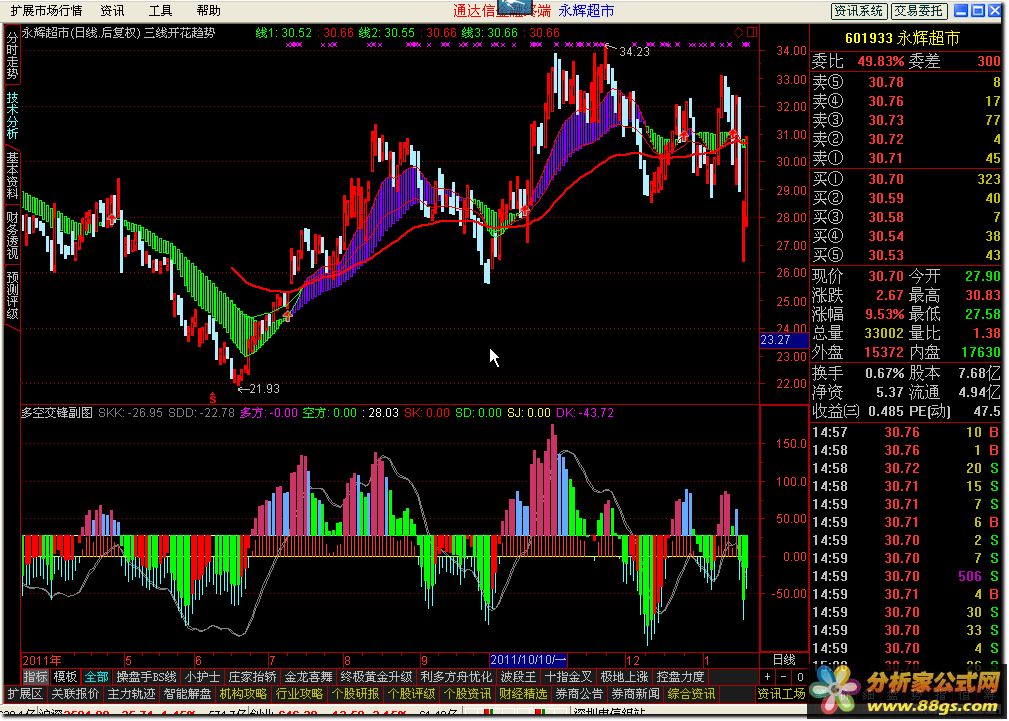Open the 券商公告 tab

[579, 694]
